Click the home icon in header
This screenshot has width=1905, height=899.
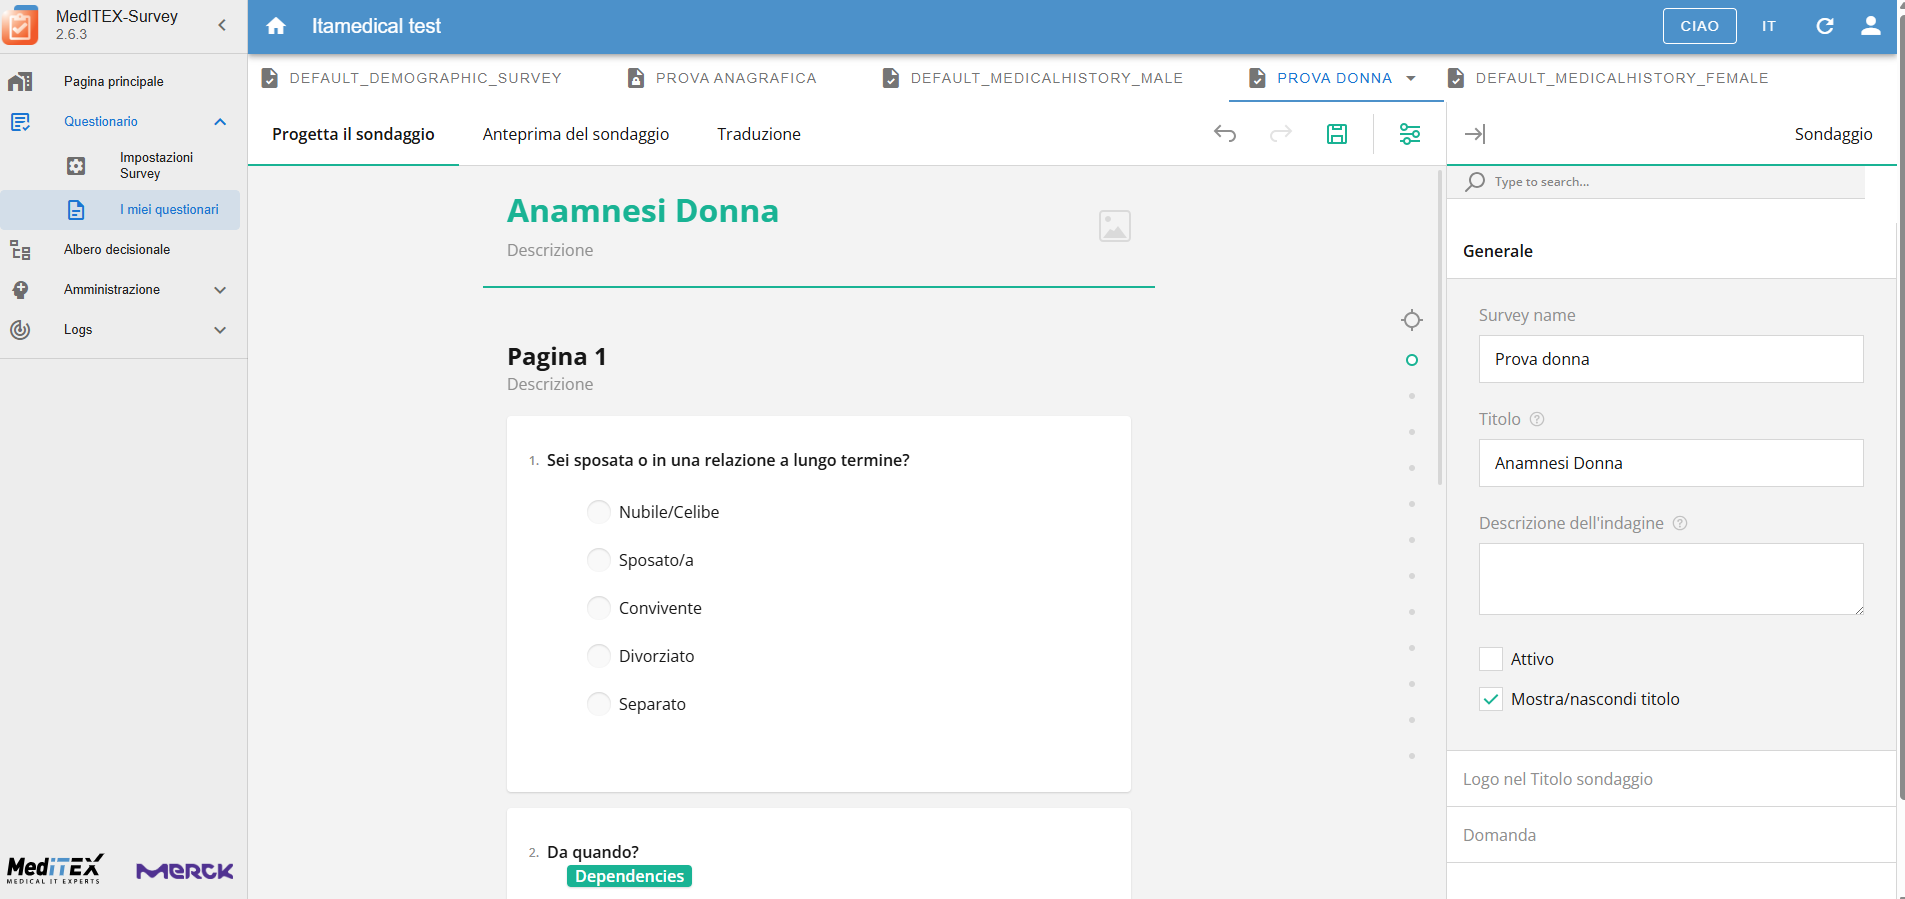click(x=276, y=26)
